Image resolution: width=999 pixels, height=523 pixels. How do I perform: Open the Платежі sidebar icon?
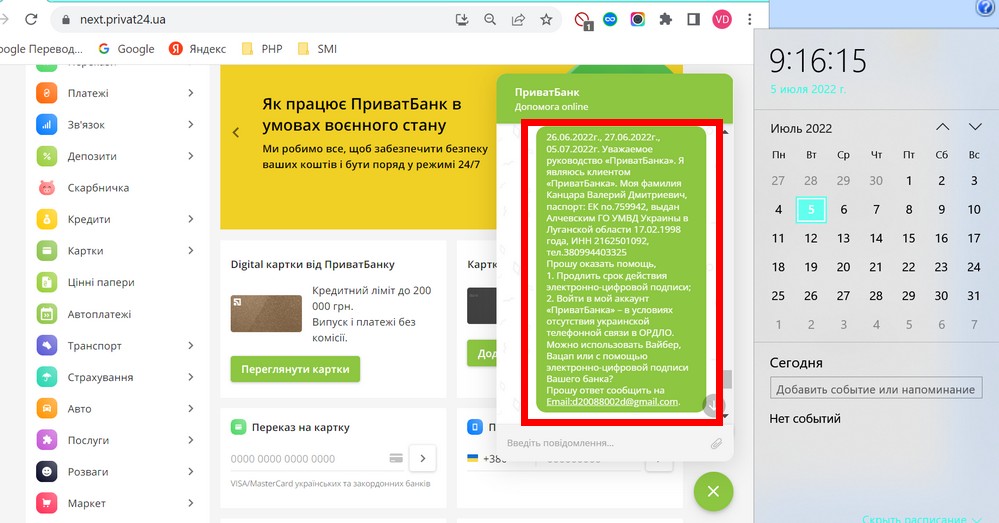(47, 93)
